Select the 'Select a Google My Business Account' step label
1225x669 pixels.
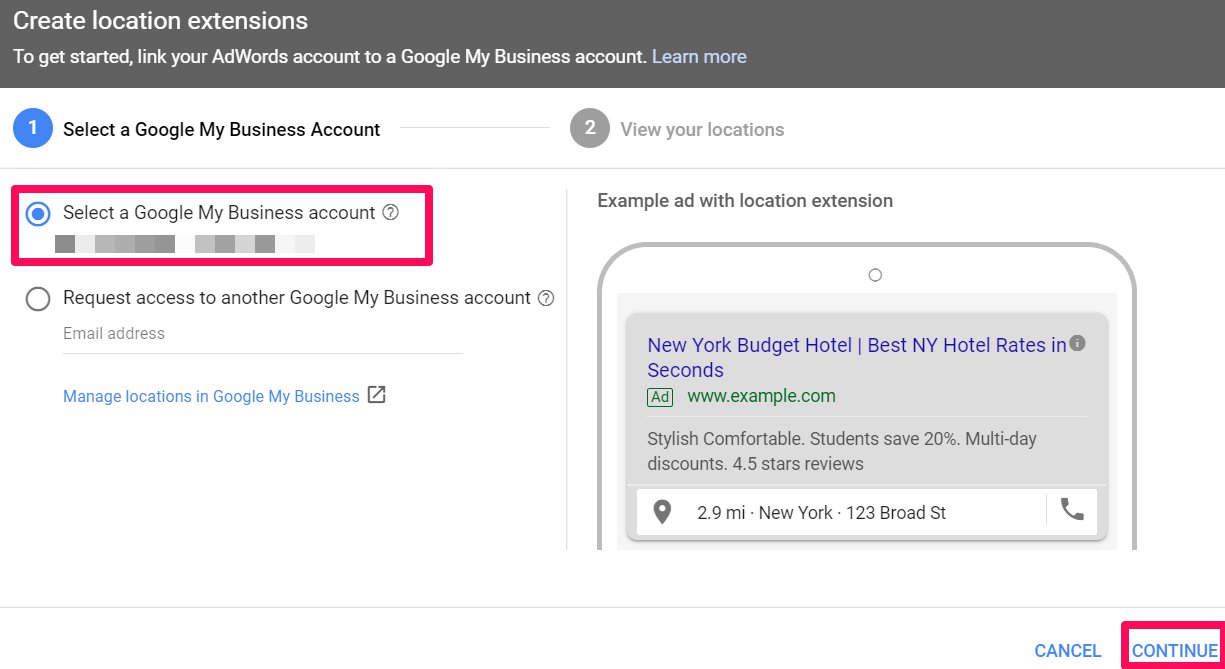tap(222, 129)
